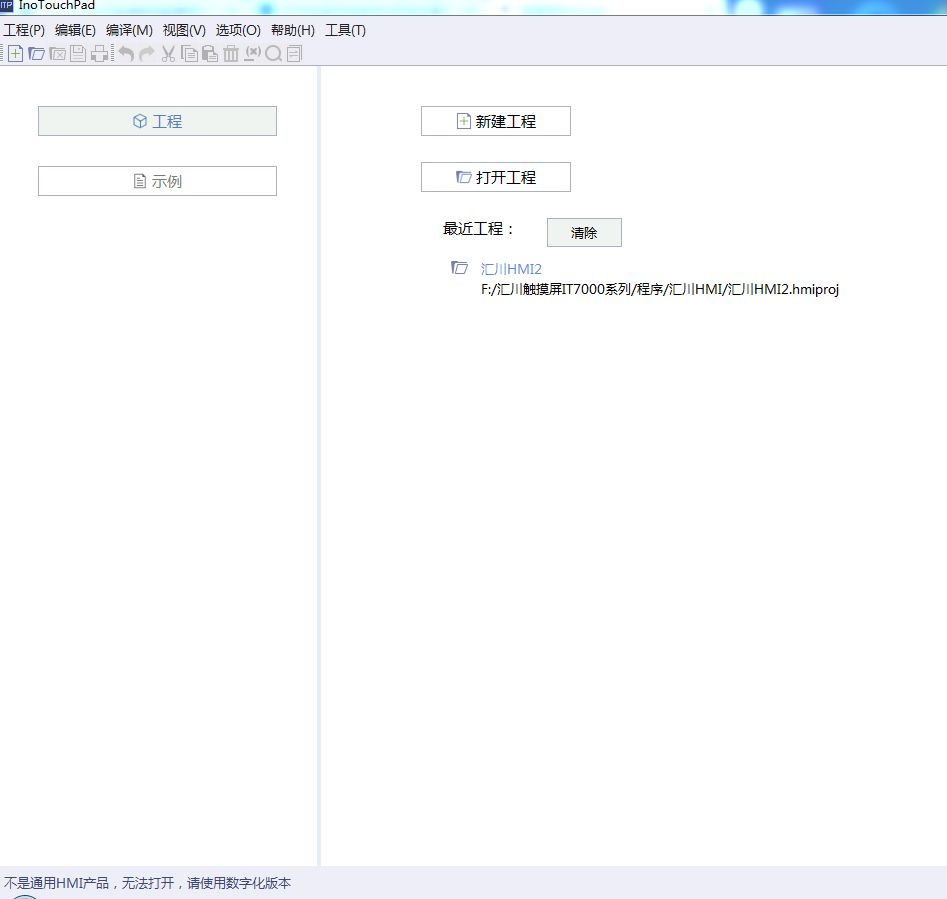
Task: Click the 新建工程 button
Action: (x=495, y=121)
